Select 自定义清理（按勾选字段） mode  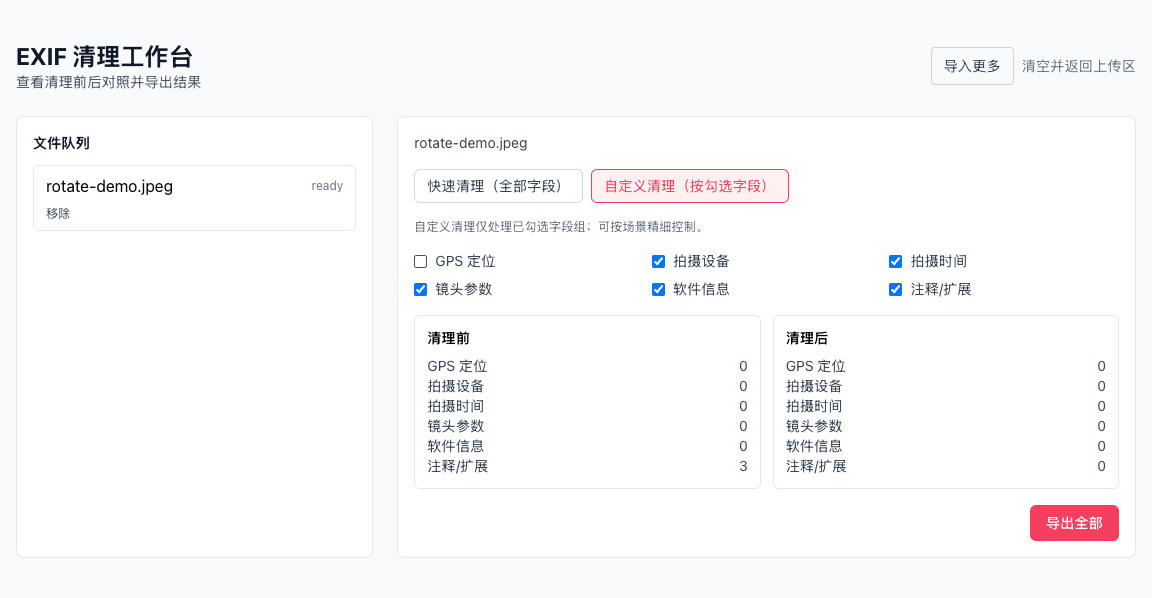(689, 186)
